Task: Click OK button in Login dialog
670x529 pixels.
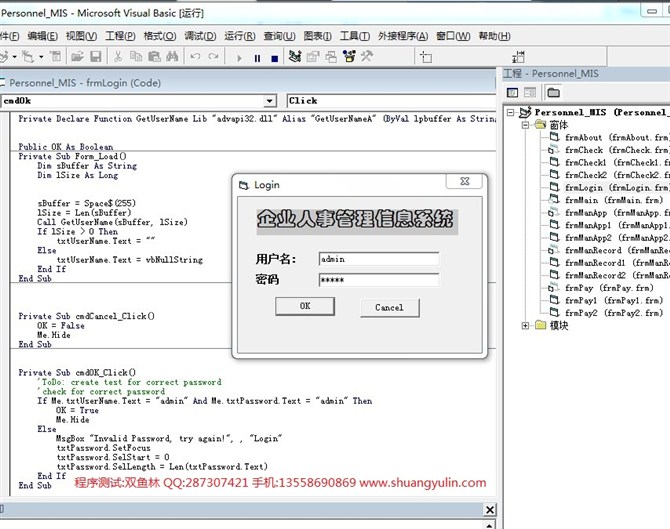Action: [304, 307]
